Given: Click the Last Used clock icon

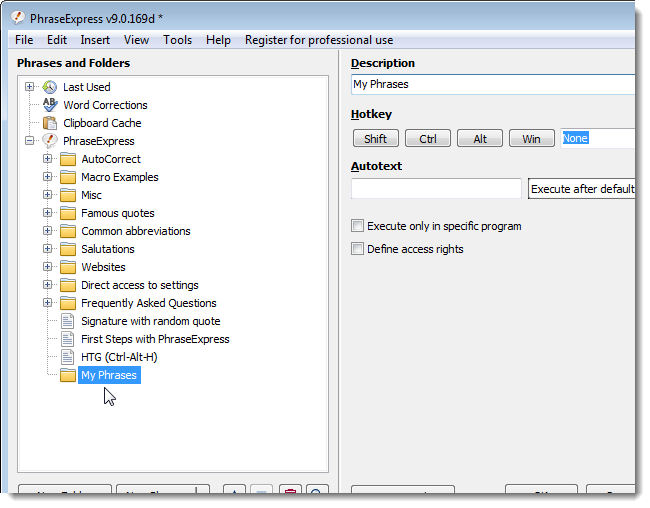Looking at the screenshot, I should (50, 87).
